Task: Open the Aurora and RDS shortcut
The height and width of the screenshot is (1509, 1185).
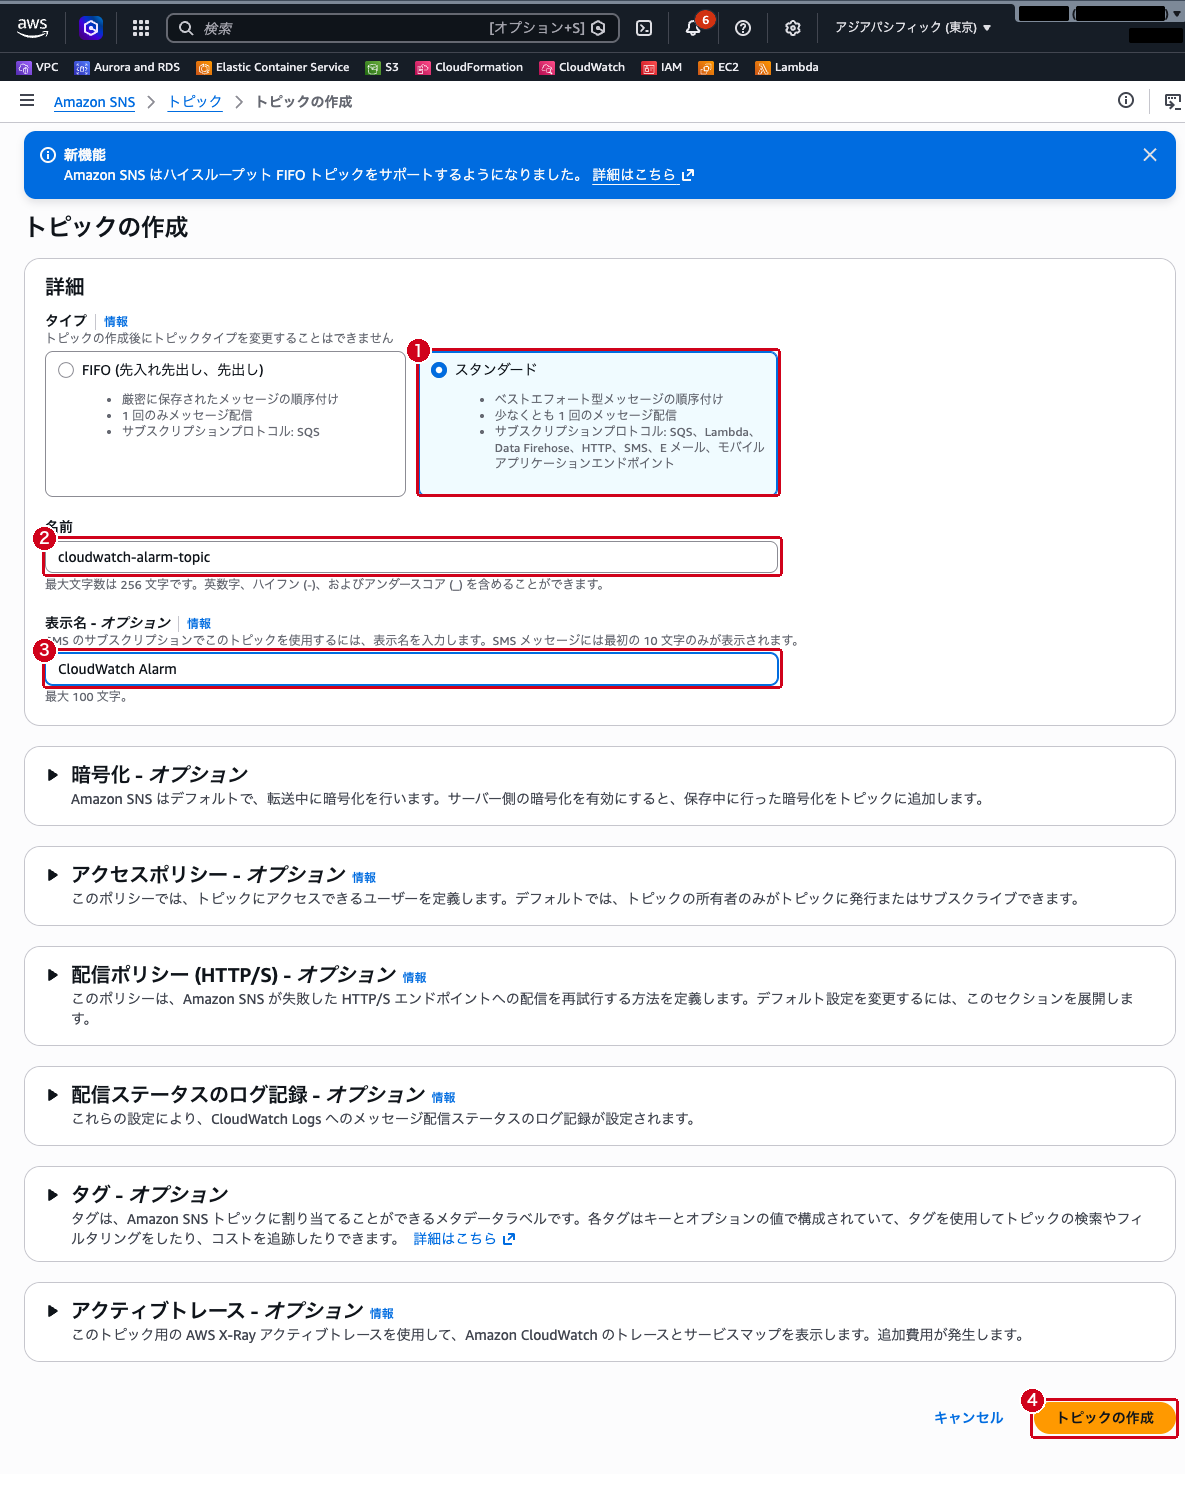Action: tap(127, 67)
